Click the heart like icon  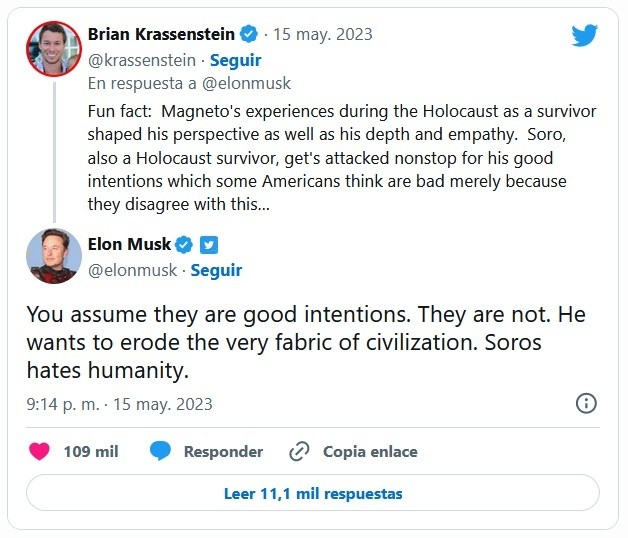point(39,451)
